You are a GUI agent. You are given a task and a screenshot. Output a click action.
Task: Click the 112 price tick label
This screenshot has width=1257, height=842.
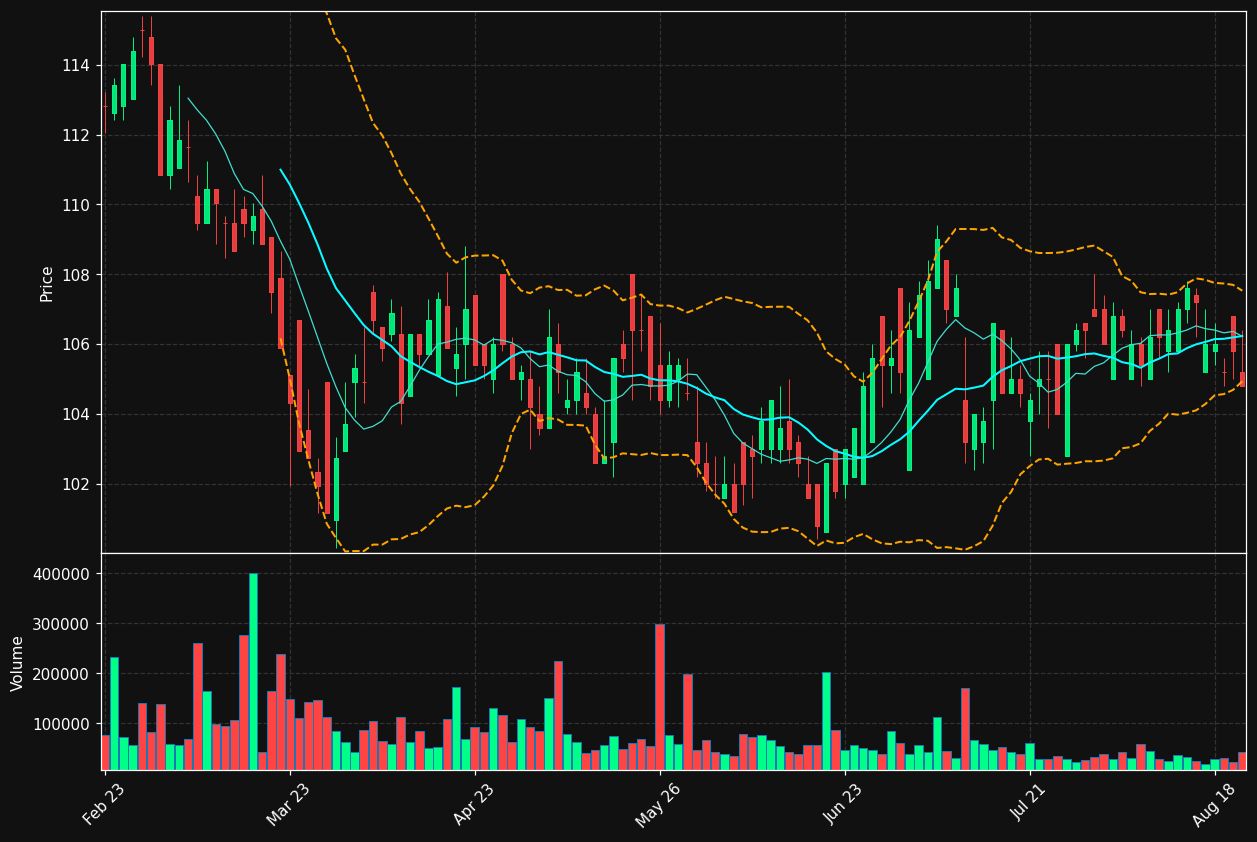[x=76, y=136]
